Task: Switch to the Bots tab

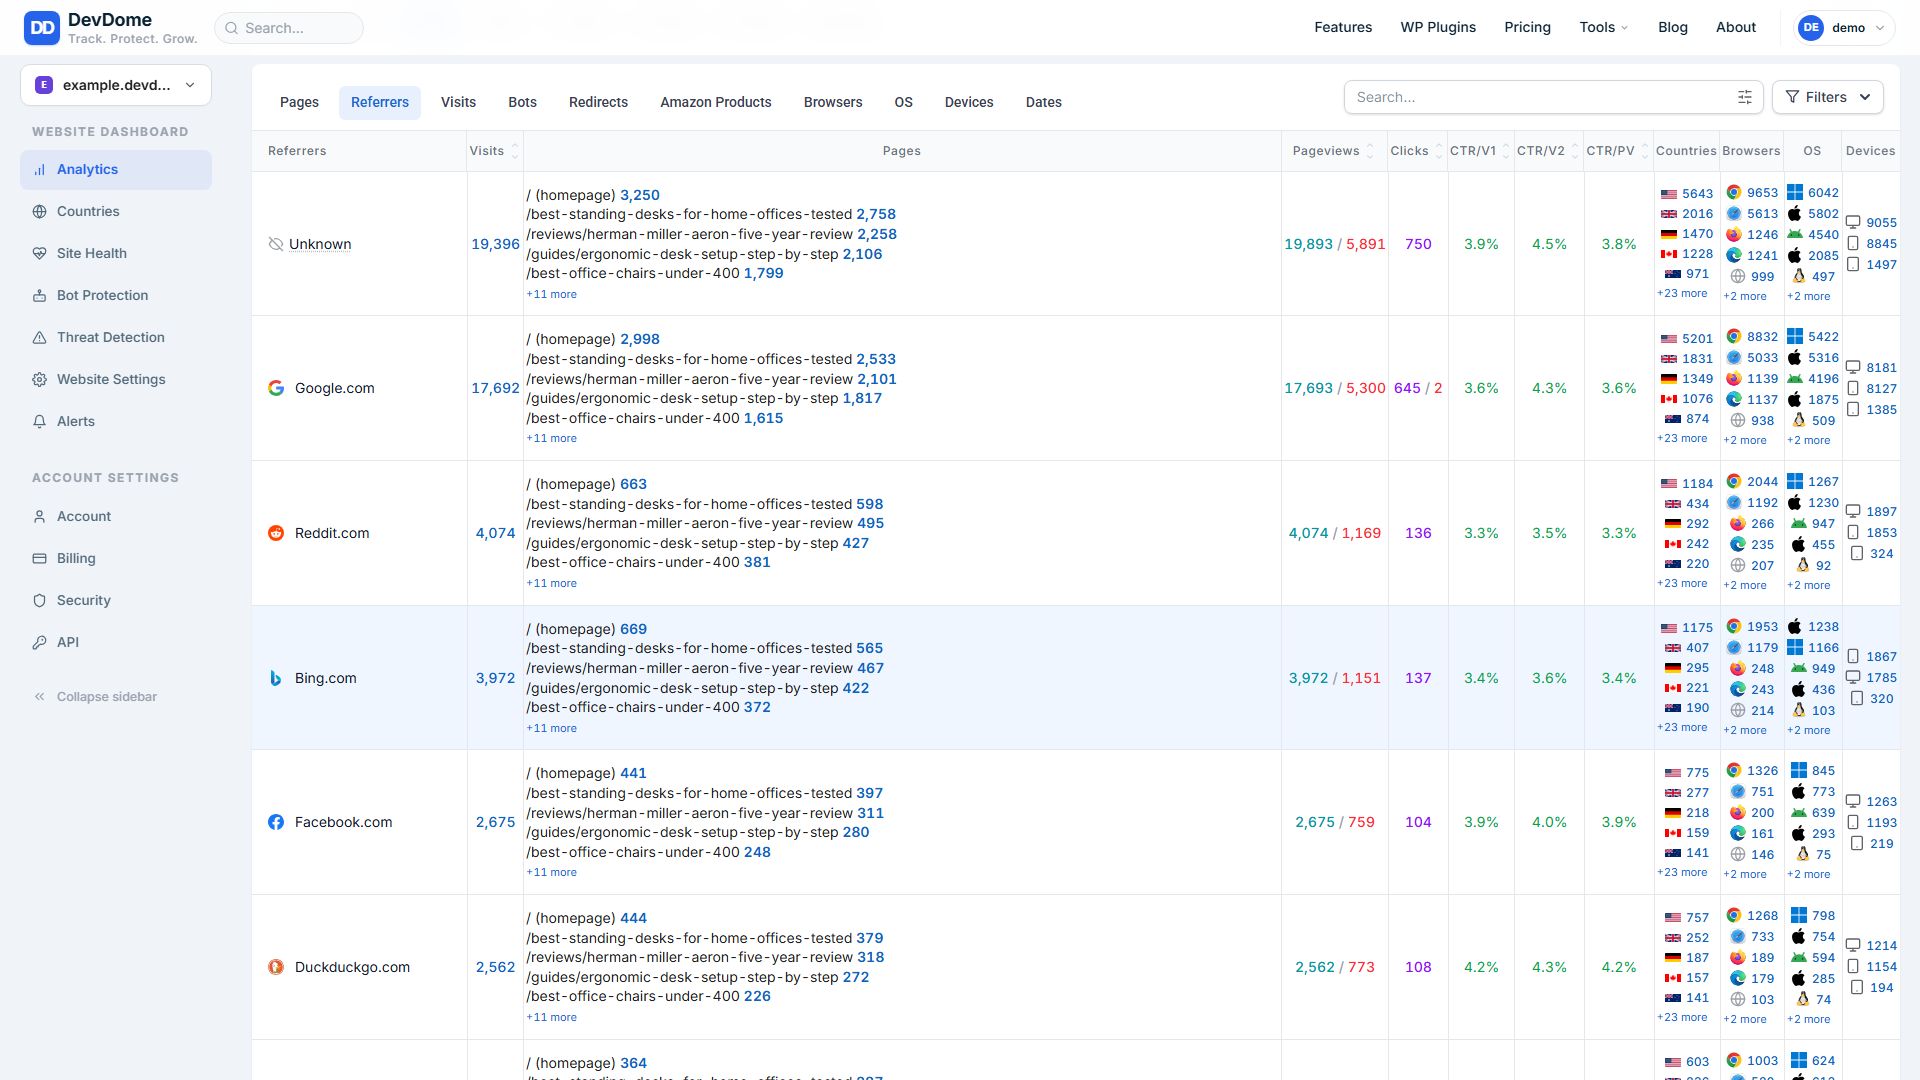Action: tap(523, 103)
